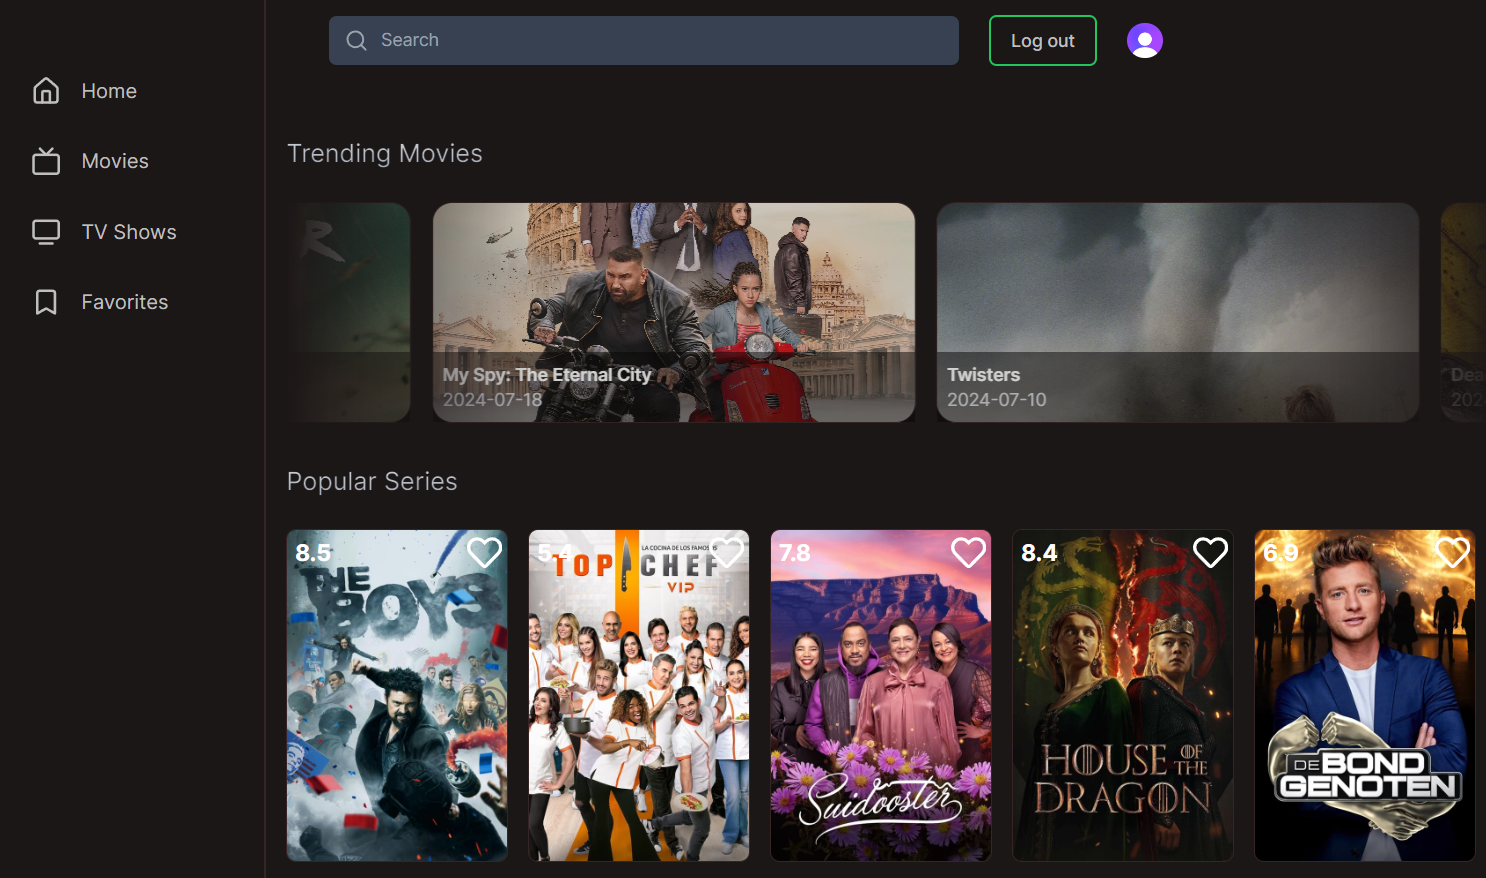Image resolution: width=1486 pixels, height=878 pixels.
Task: Open TV Shows menu item
Action: coord(129,232)
